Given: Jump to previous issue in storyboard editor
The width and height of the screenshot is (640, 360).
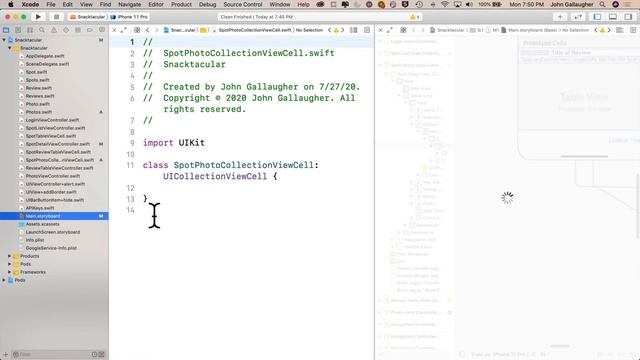Looking at the screenshot, I should [596, 30].
